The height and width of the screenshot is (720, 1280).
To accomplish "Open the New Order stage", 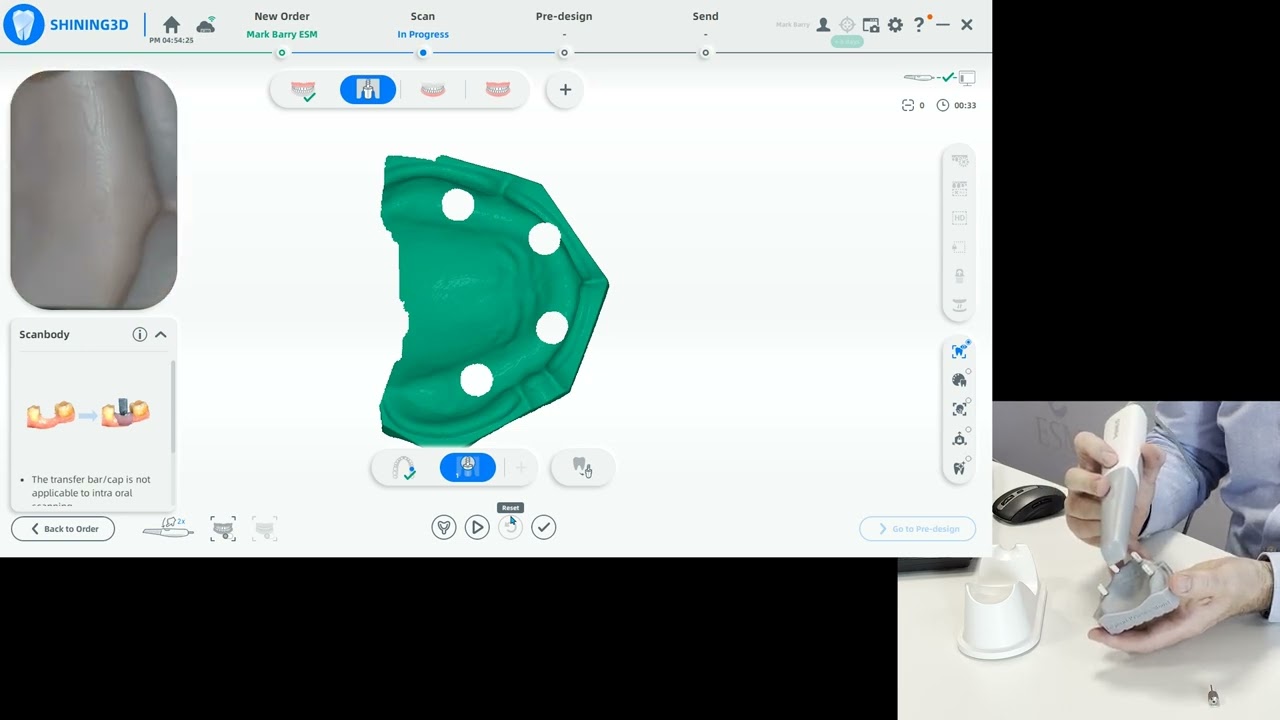I will tap(282, 16).
